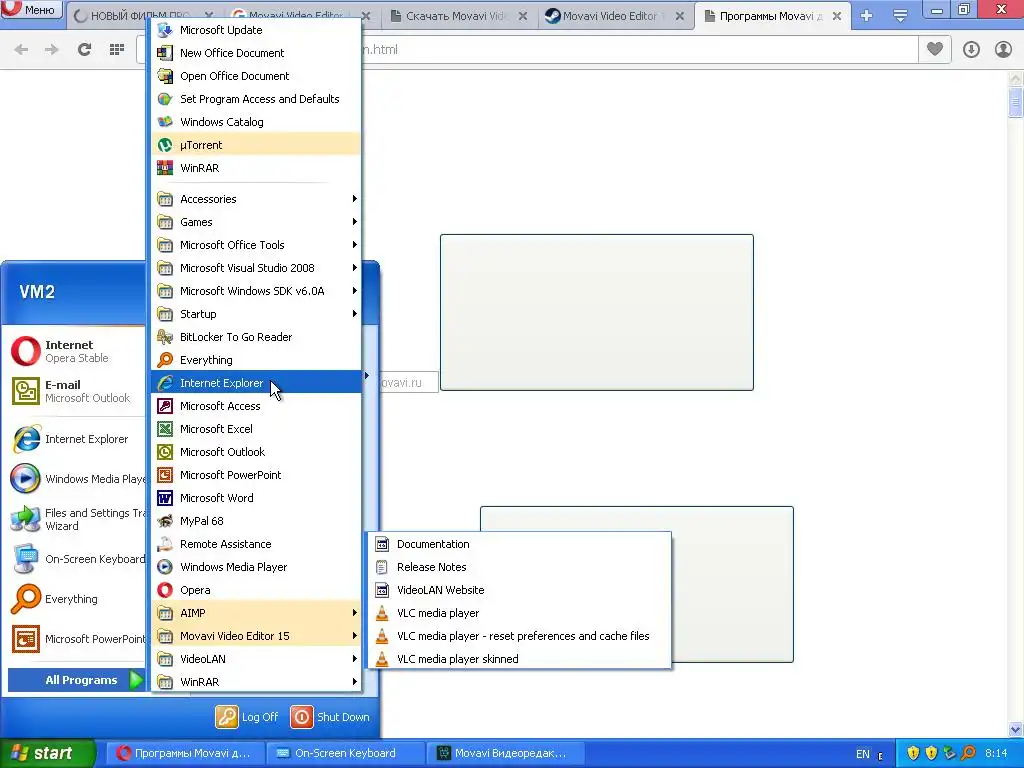The image size is (1024, 768).
Task: Open Windows Catalog shortcut
Action: pos(256,121)
